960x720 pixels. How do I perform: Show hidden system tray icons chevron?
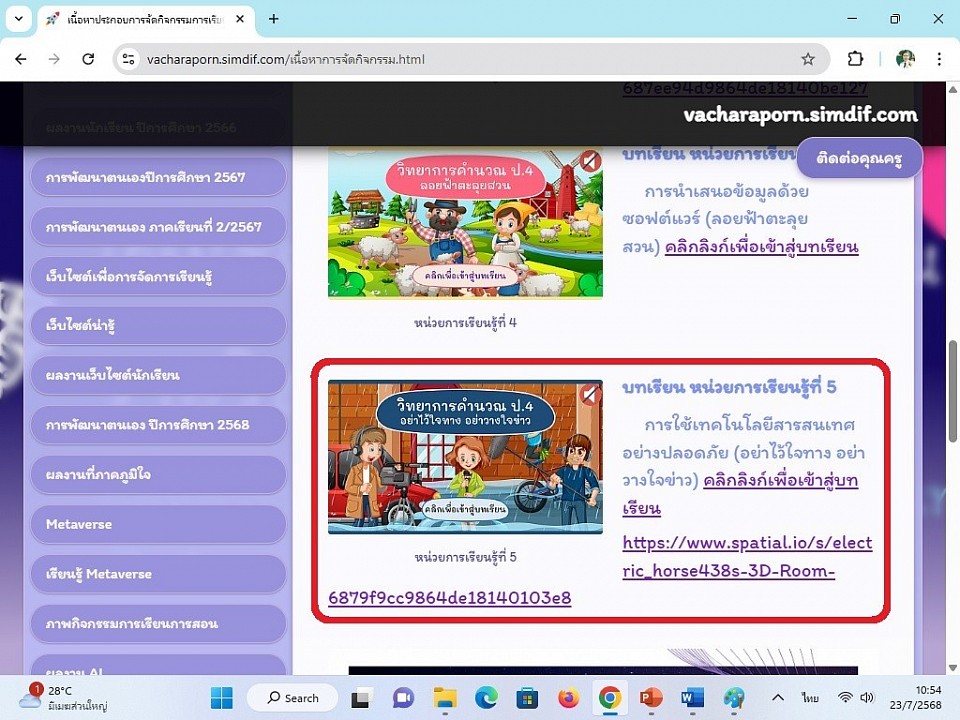(777, 697)
